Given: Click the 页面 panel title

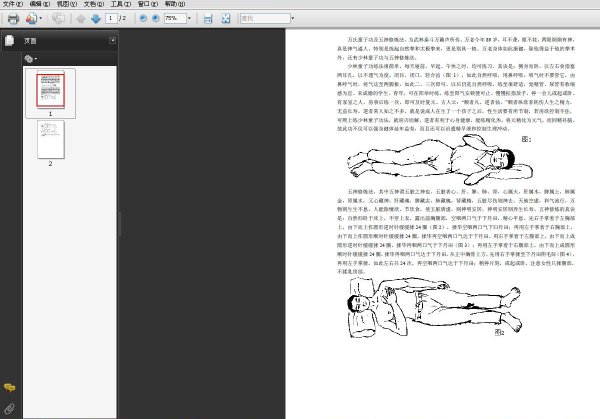Looking at the screenshot, I should coord(30,41).
